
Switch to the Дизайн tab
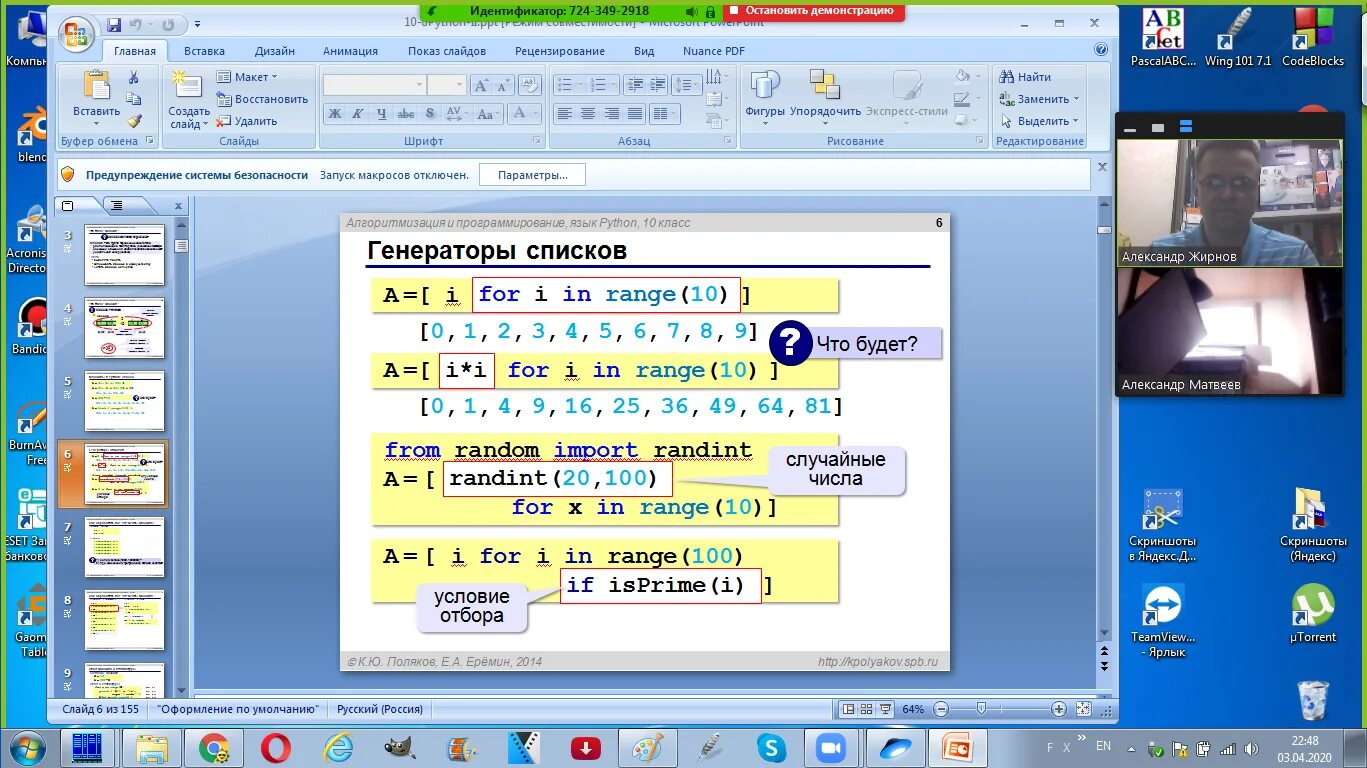[274, 51]
